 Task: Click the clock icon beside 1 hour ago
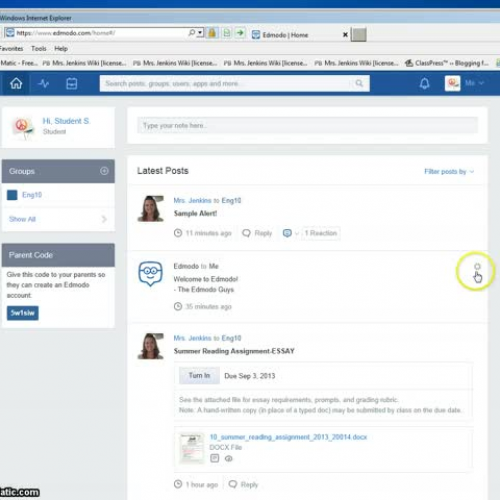(178, 484)
